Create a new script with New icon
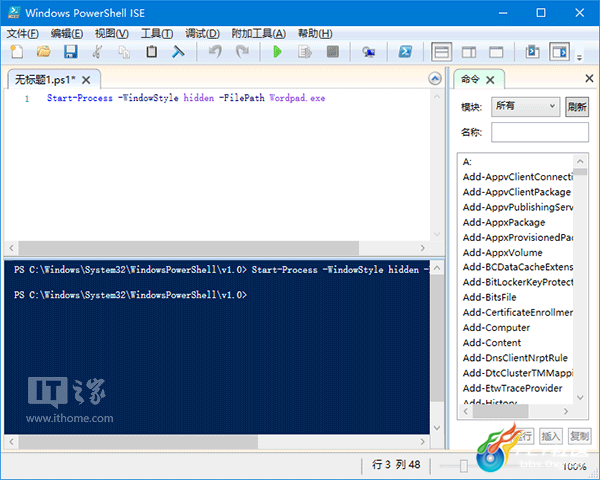This screenshot has width=600, height=480. pos(16,52)
